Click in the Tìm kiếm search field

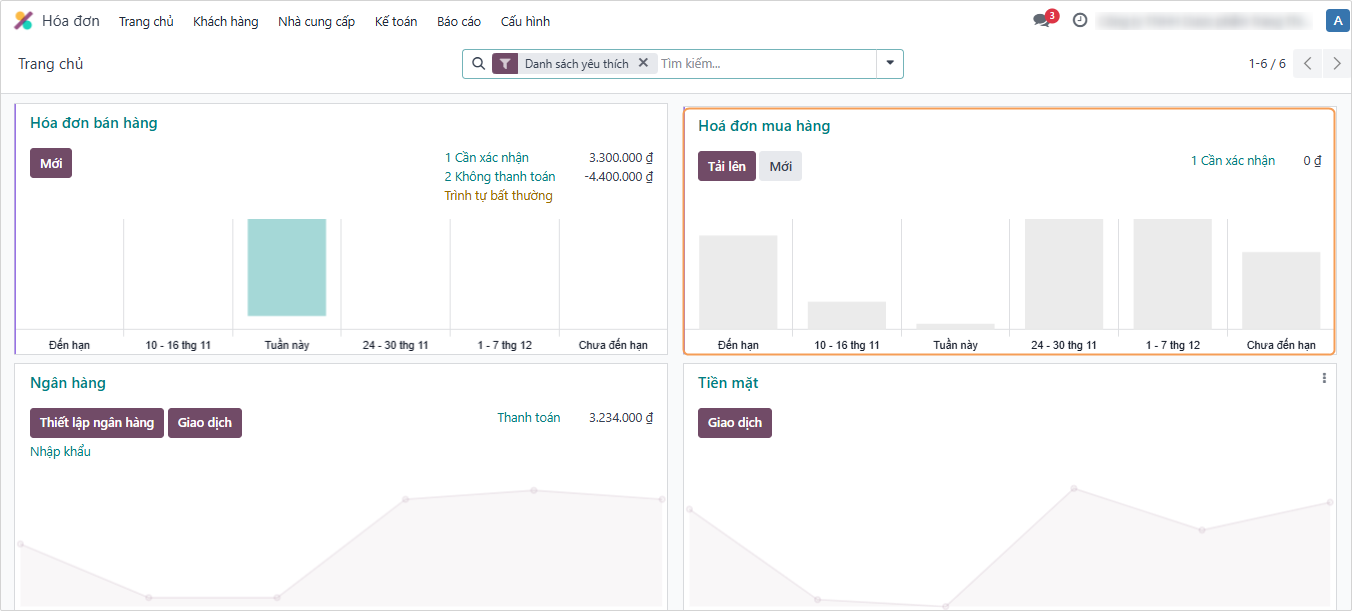pyautogui.click(x=765, y=64)
